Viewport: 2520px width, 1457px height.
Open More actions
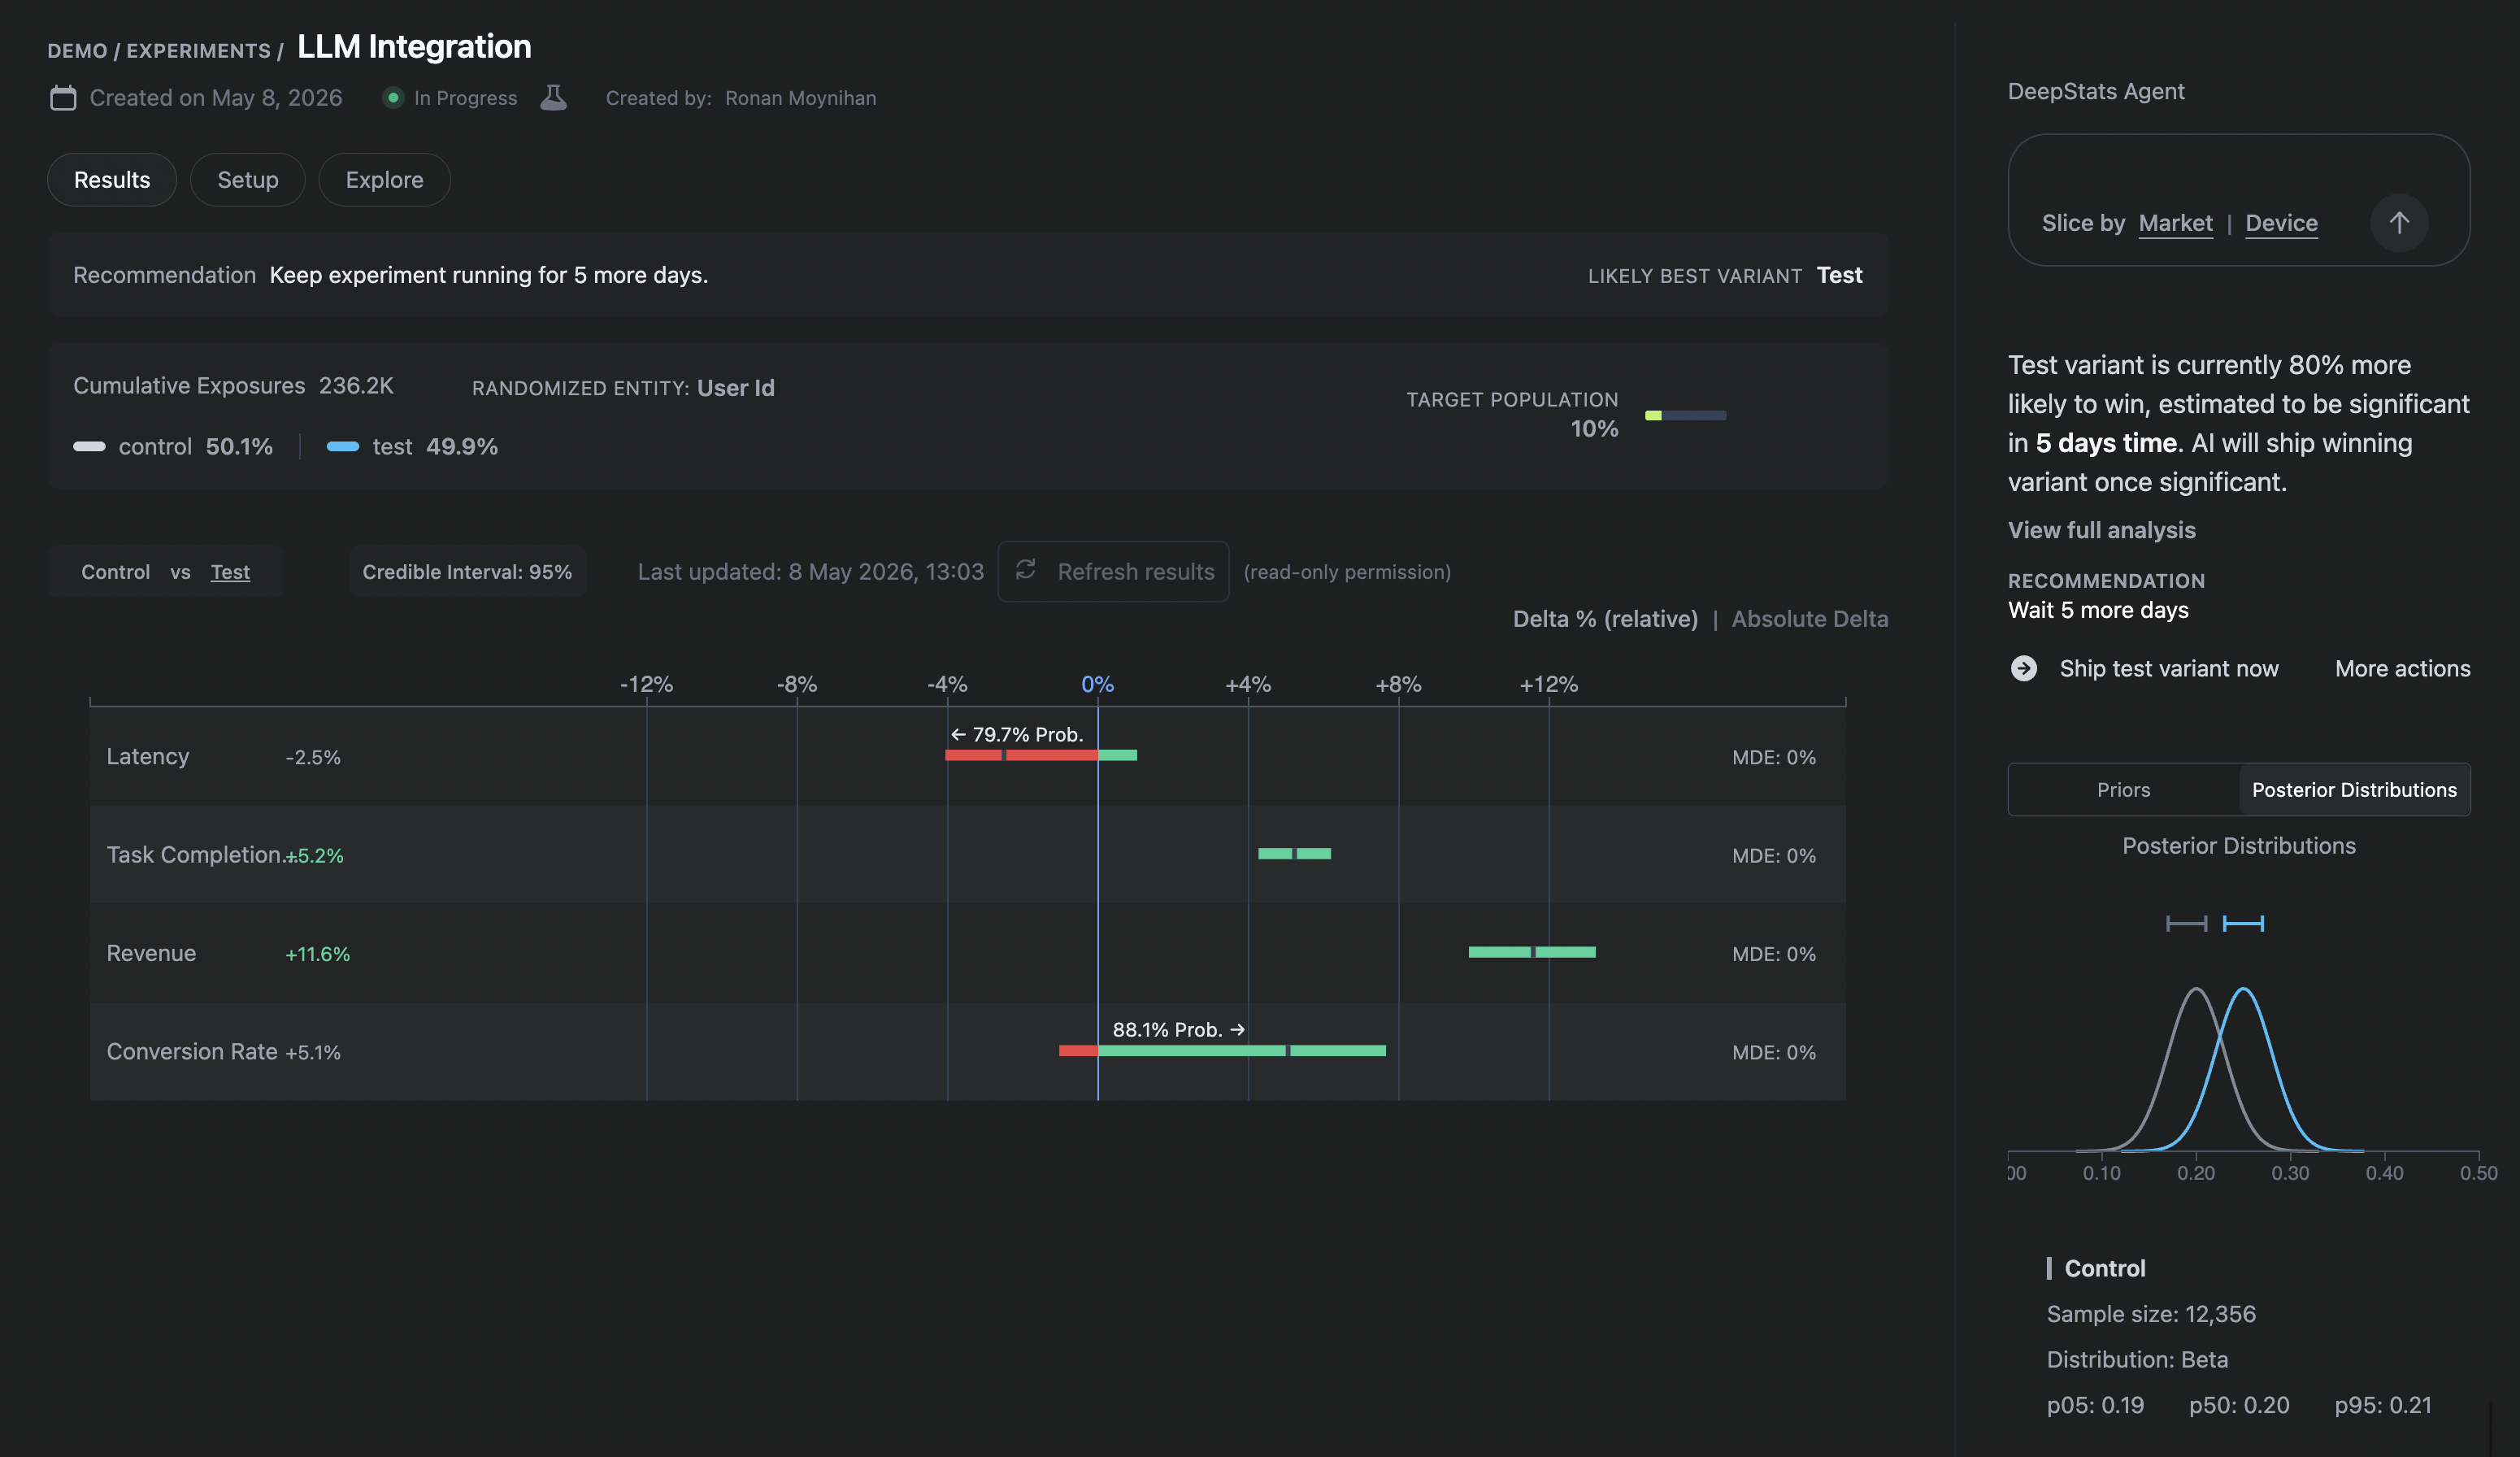(2403, 668)
